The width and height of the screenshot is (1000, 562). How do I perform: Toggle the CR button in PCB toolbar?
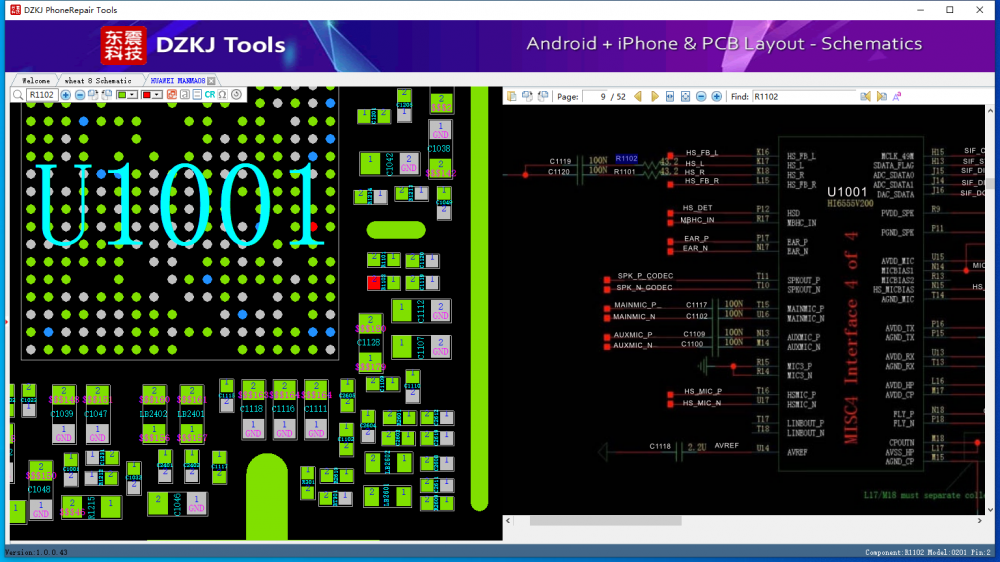click(x=210, y=95)
